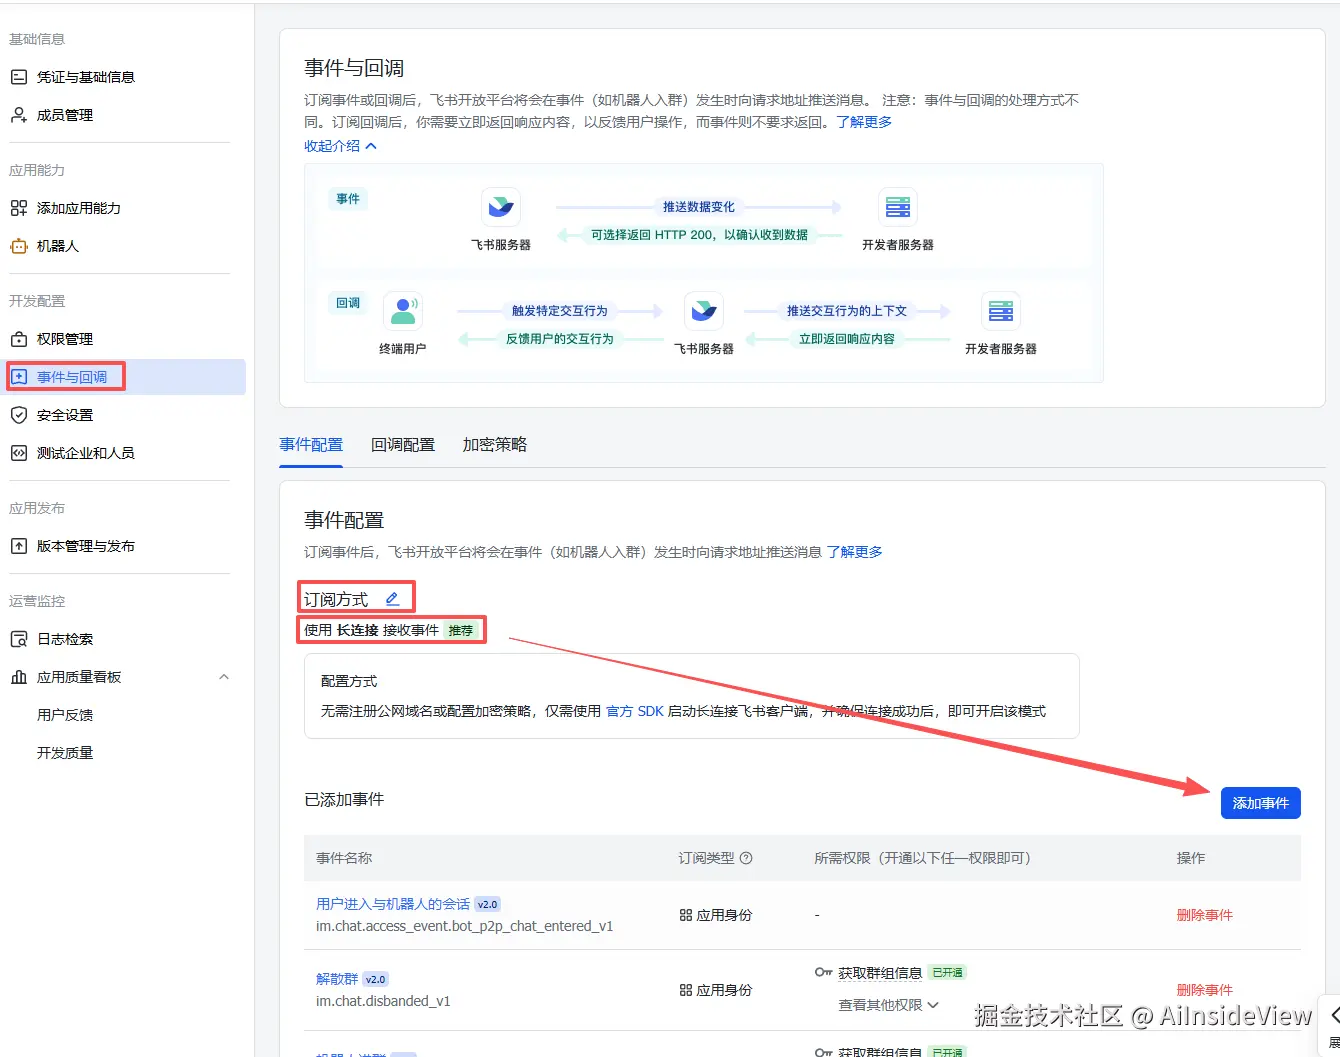The width and height of the screenshot is (1340, 1057).
Task: Open 了解更多 link under 事件配置
Action: 855,552
